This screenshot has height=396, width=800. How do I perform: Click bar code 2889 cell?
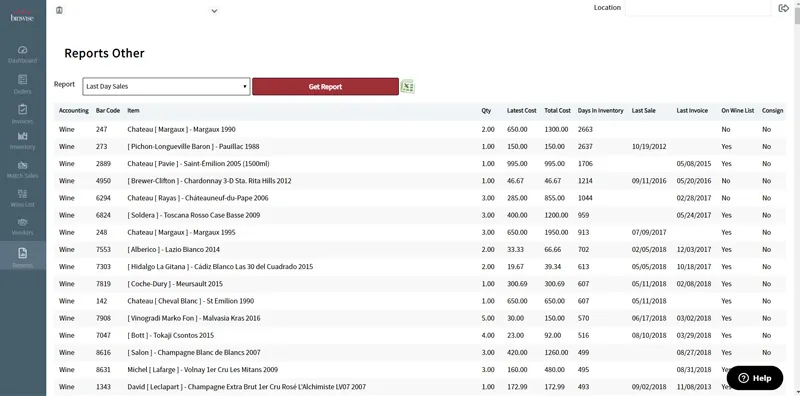coord(103,164)
